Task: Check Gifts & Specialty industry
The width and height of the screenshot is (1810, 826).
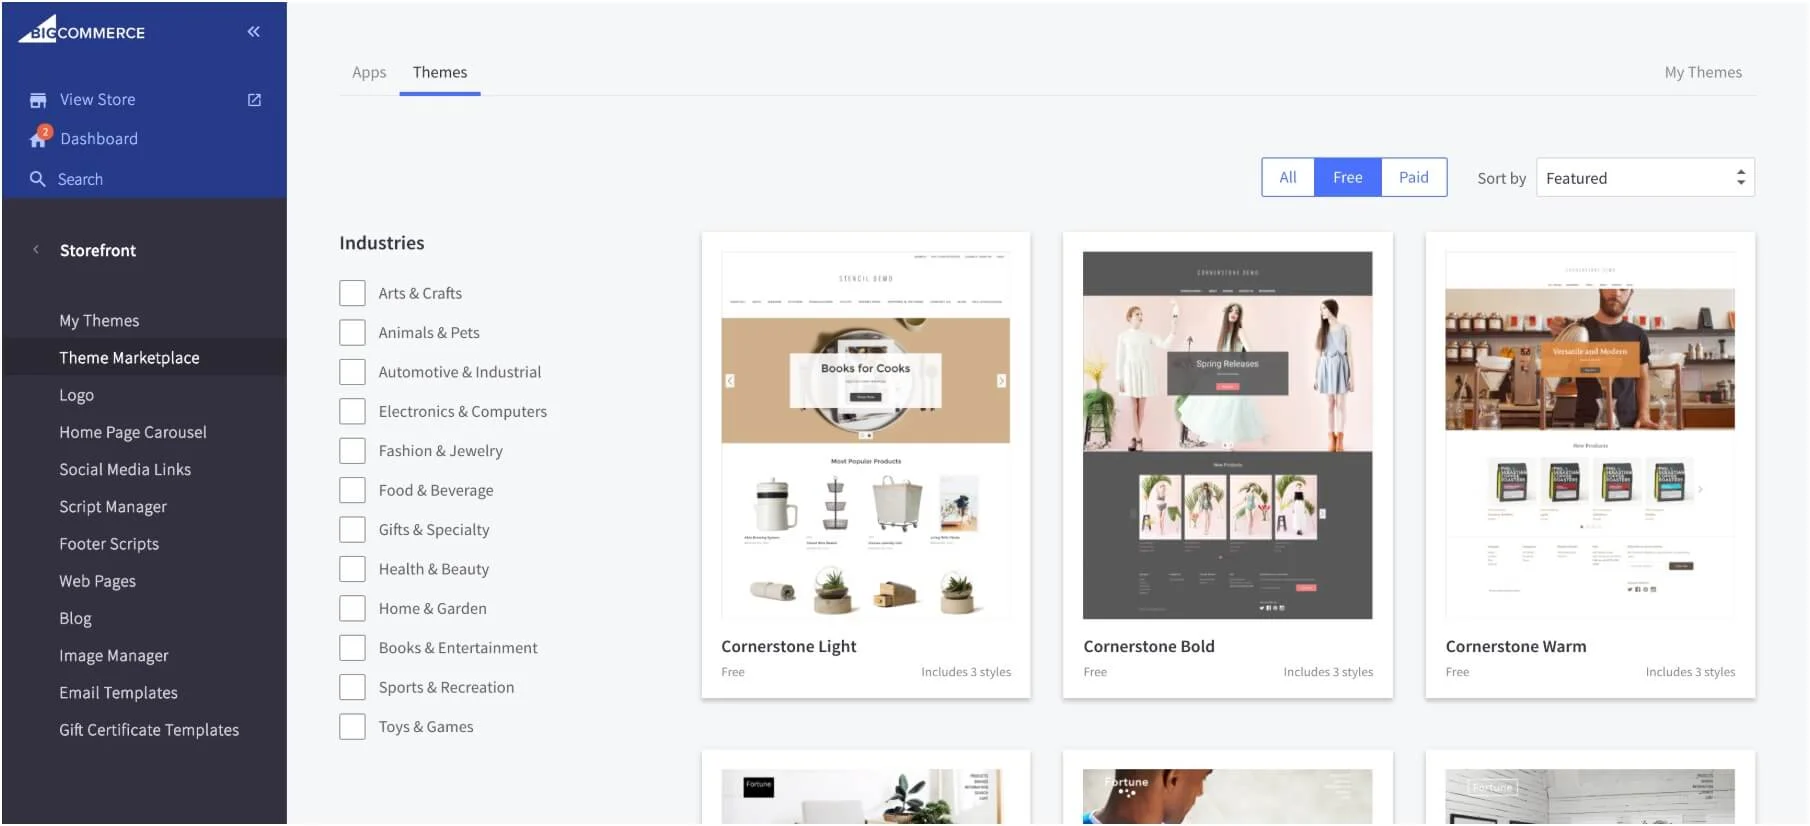Action: [x=352, y=530]
